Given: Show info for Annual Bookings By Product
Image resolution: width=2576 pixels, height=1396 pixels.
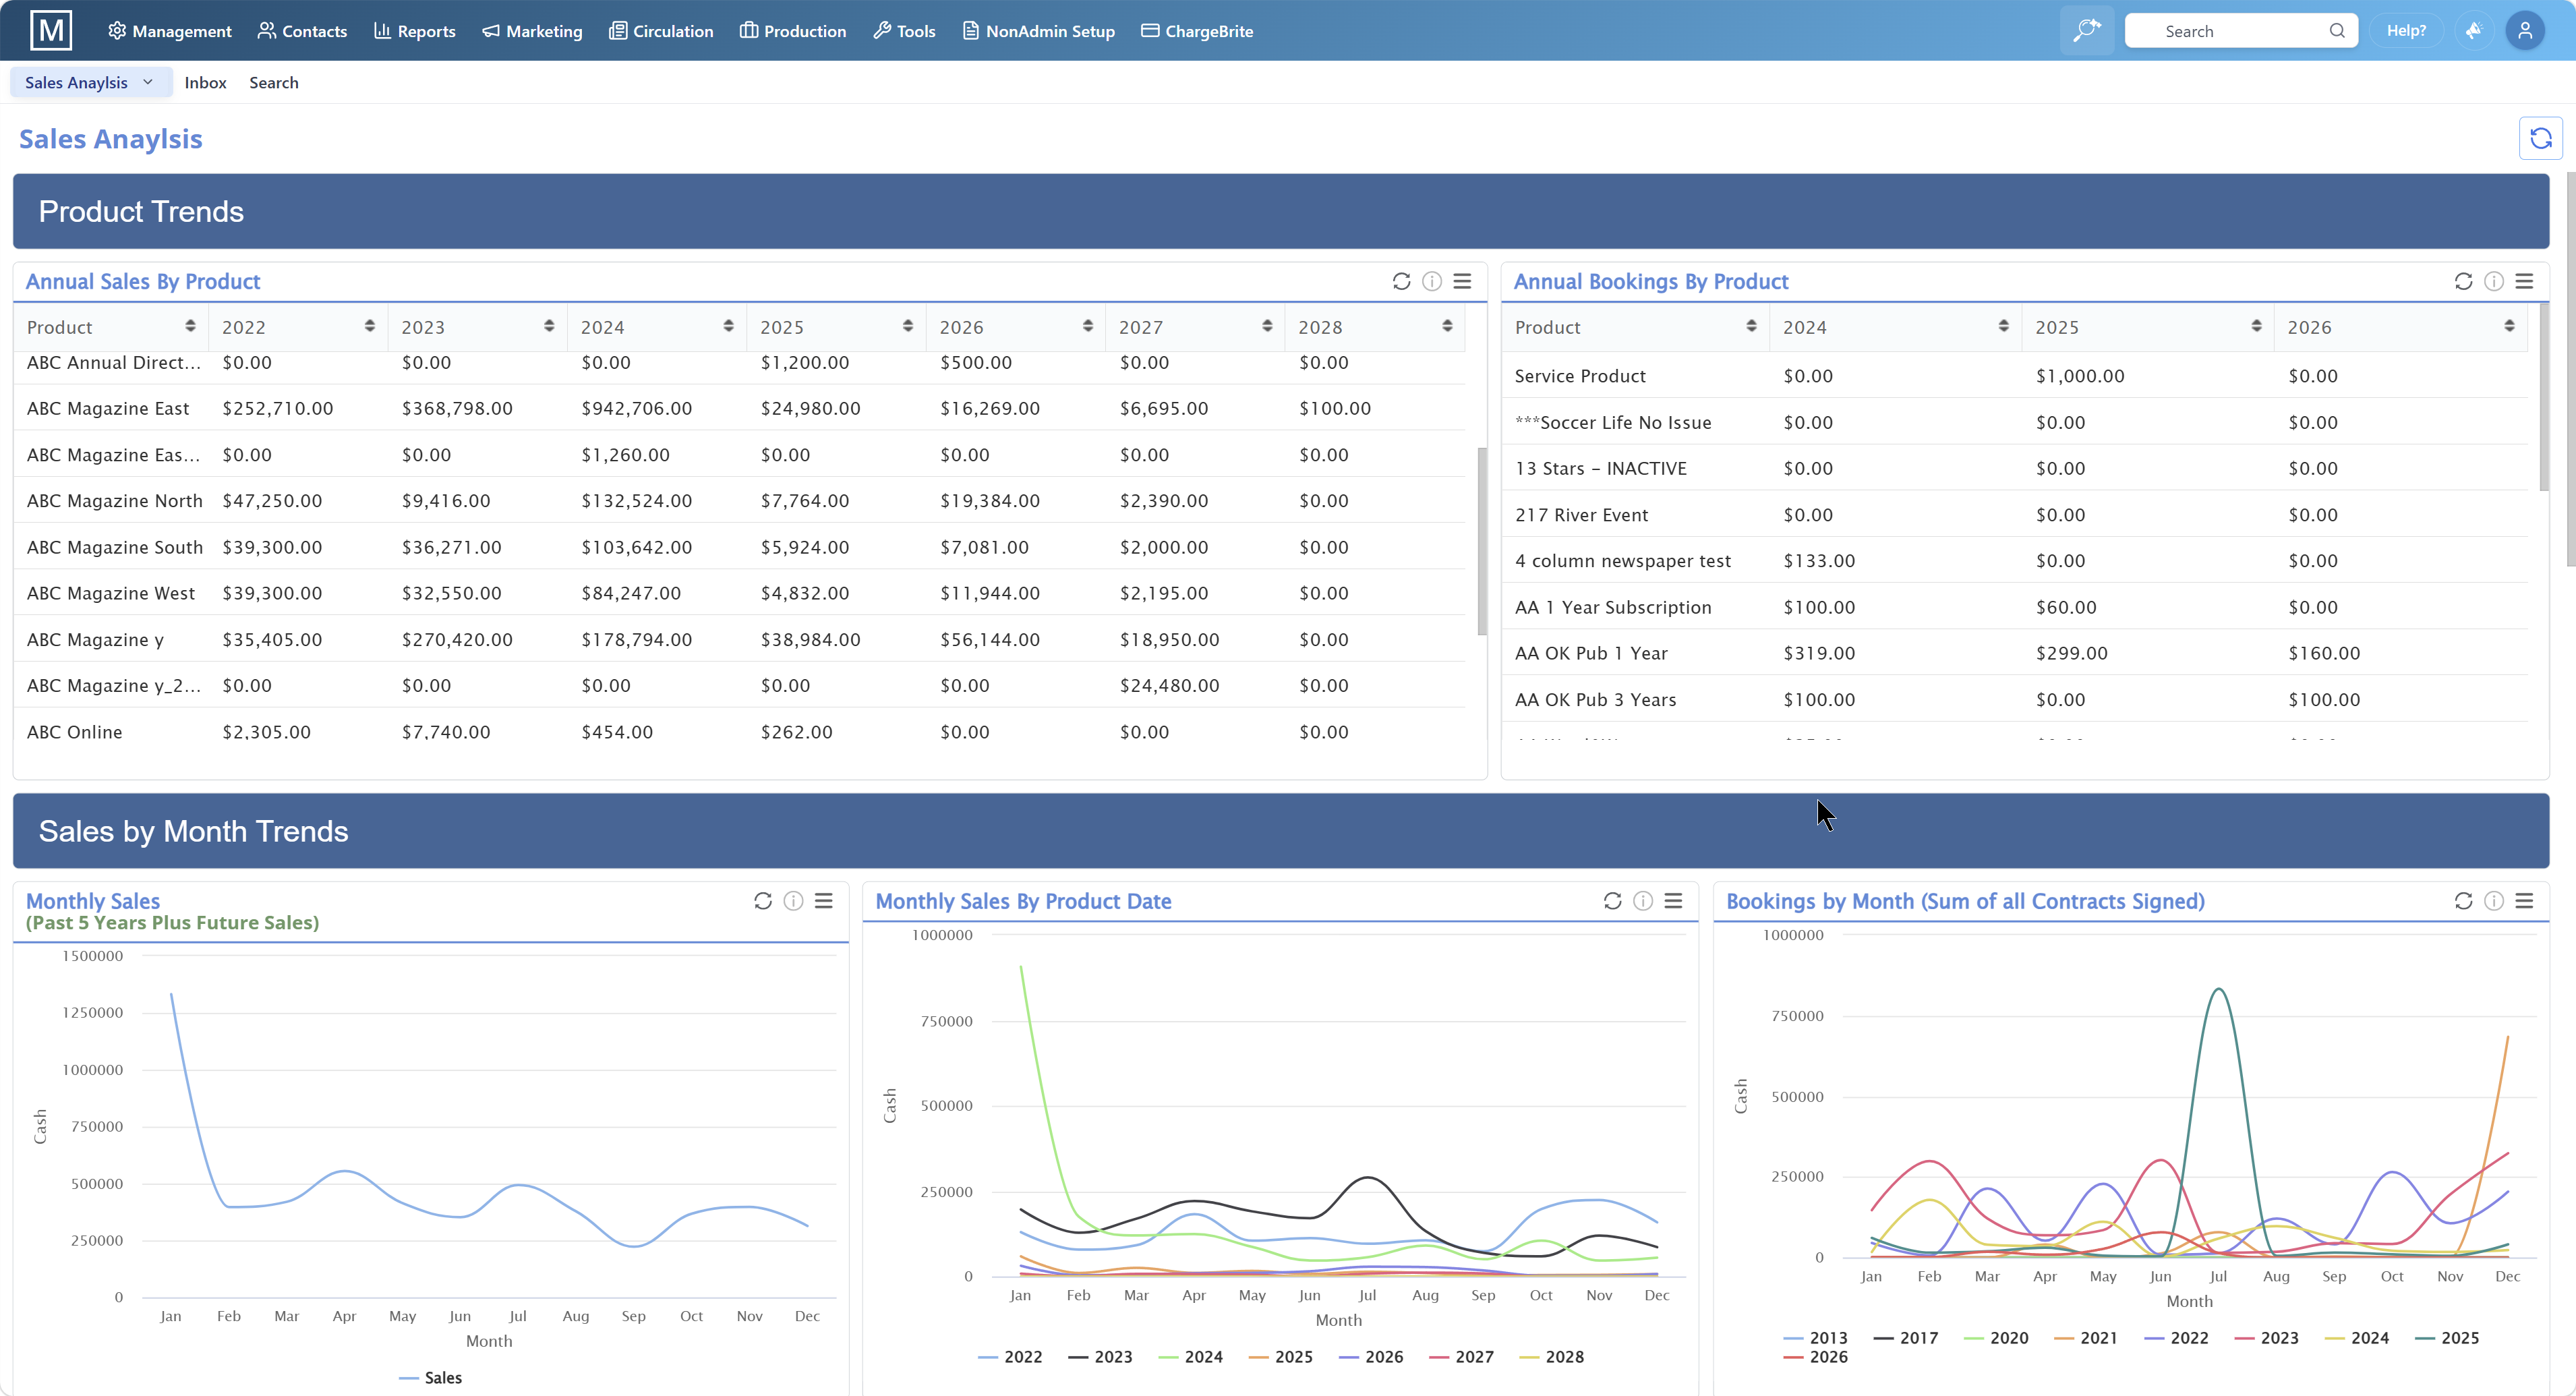Looking at the screenshot, I should (2494, 281).
